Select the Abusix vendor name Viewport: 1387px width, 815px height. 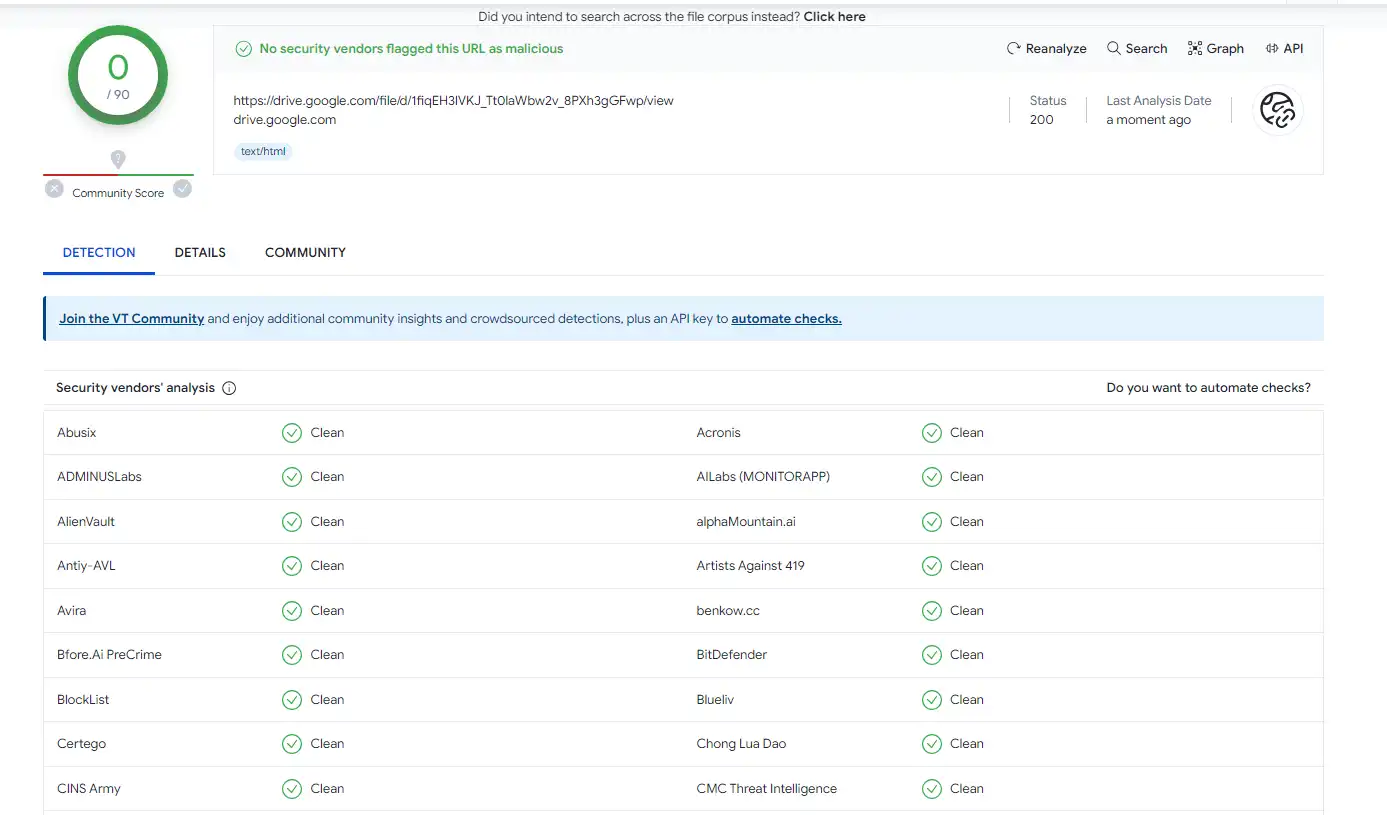click(x=77, y=433)
